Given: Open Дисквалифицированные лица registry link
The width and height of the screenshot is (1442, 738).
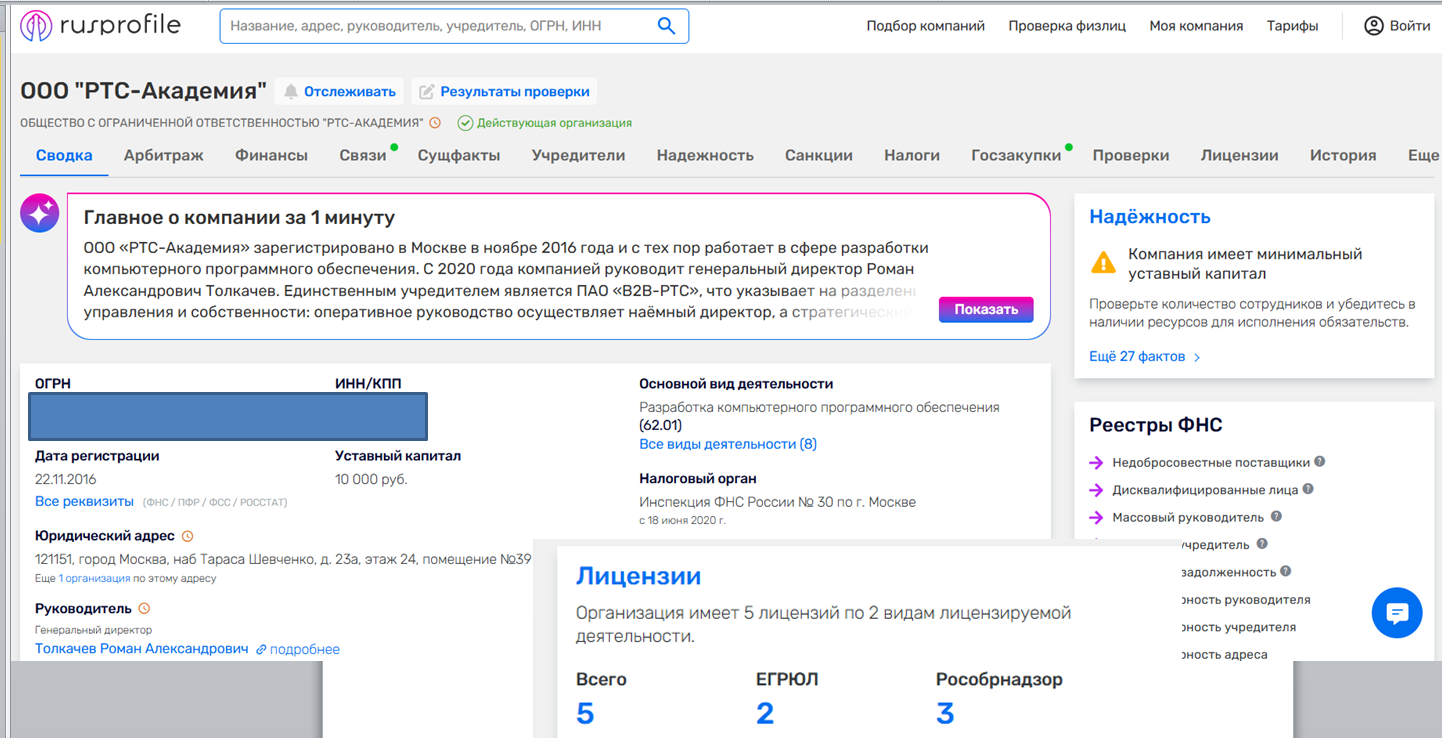Looking at the screenshot, I should (x=1205, y=490).
